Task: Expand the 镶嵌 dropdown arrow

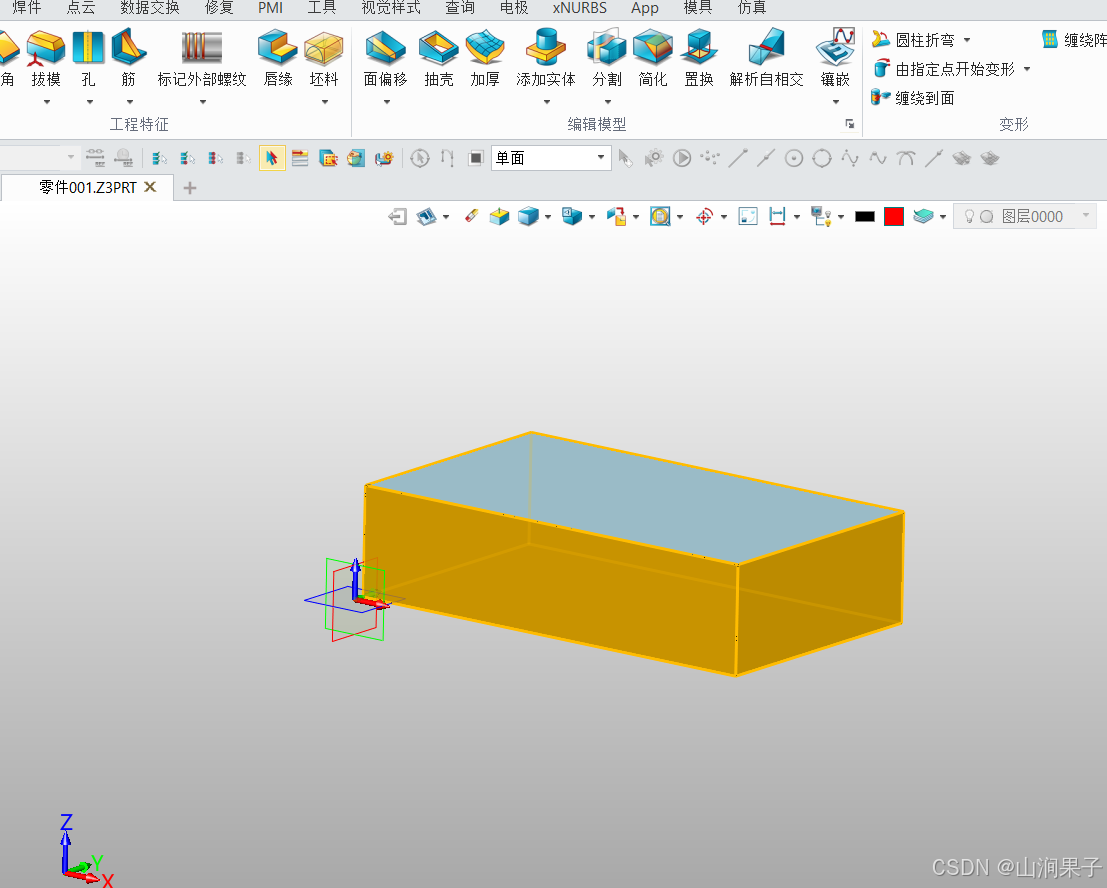Action: tap(836, 102)
